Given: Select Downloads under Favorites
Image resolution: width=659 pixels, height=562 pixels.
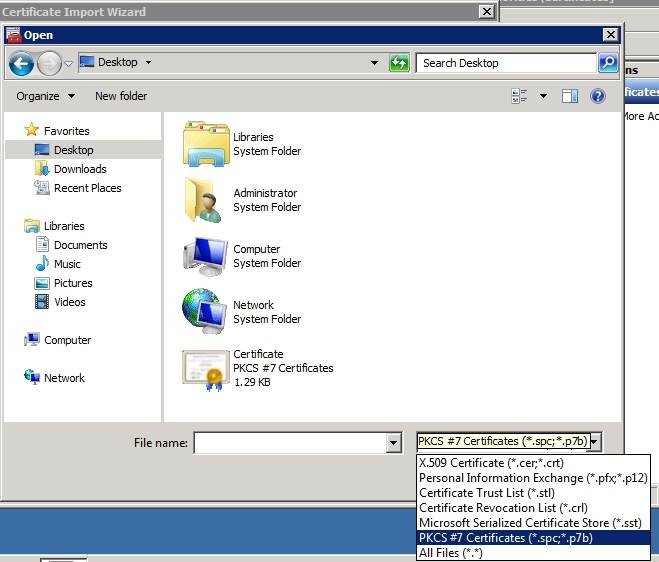Looking at the screenshot, I should coord(80,169).
